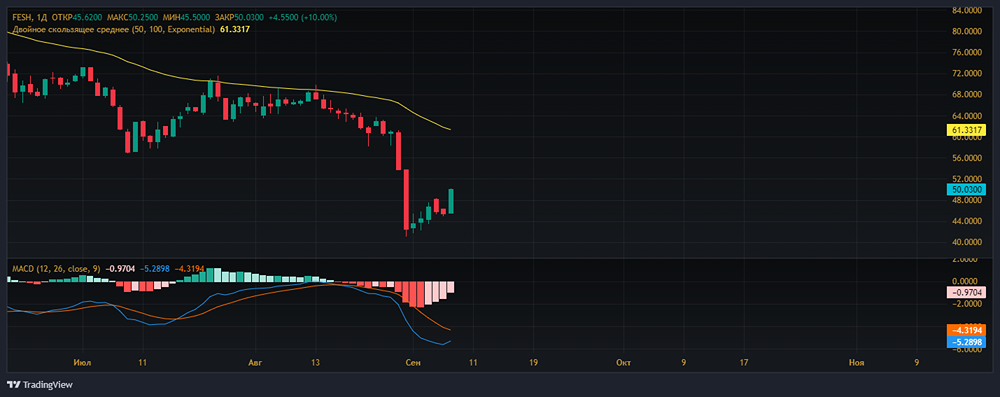
Task: Click the 76.0000 price scale label
Action: click(x=967, y=52)
